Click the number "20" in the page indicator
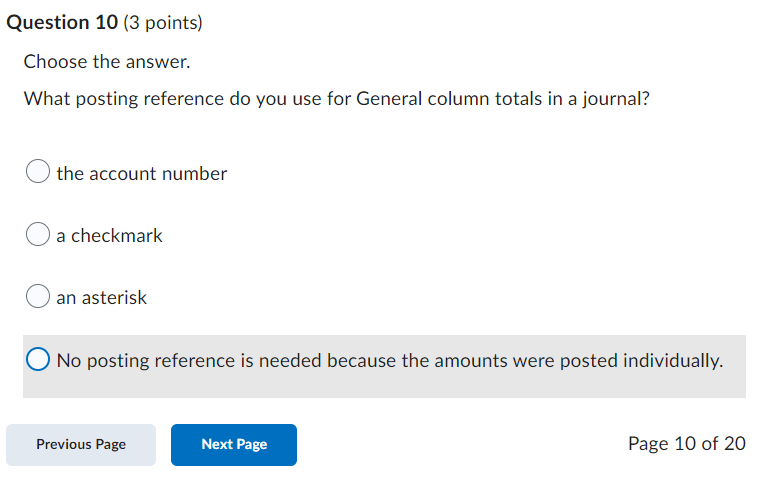The image size is (784, 482). point(734,444)
